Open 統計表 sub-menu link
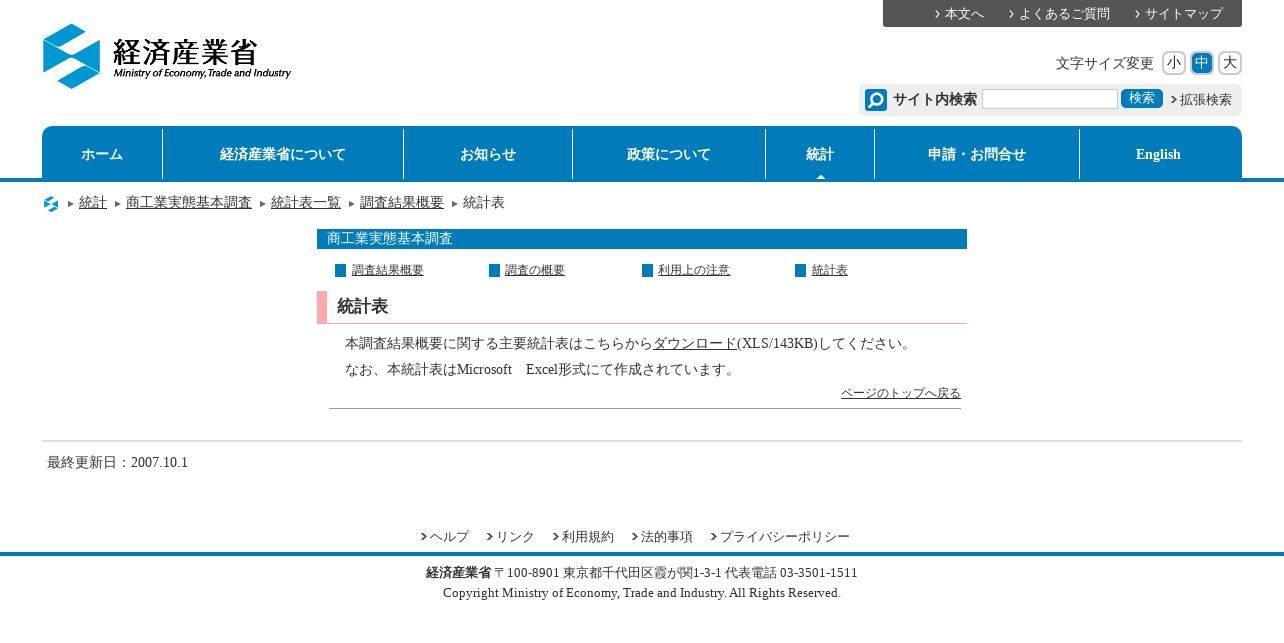 coord(830,270)
